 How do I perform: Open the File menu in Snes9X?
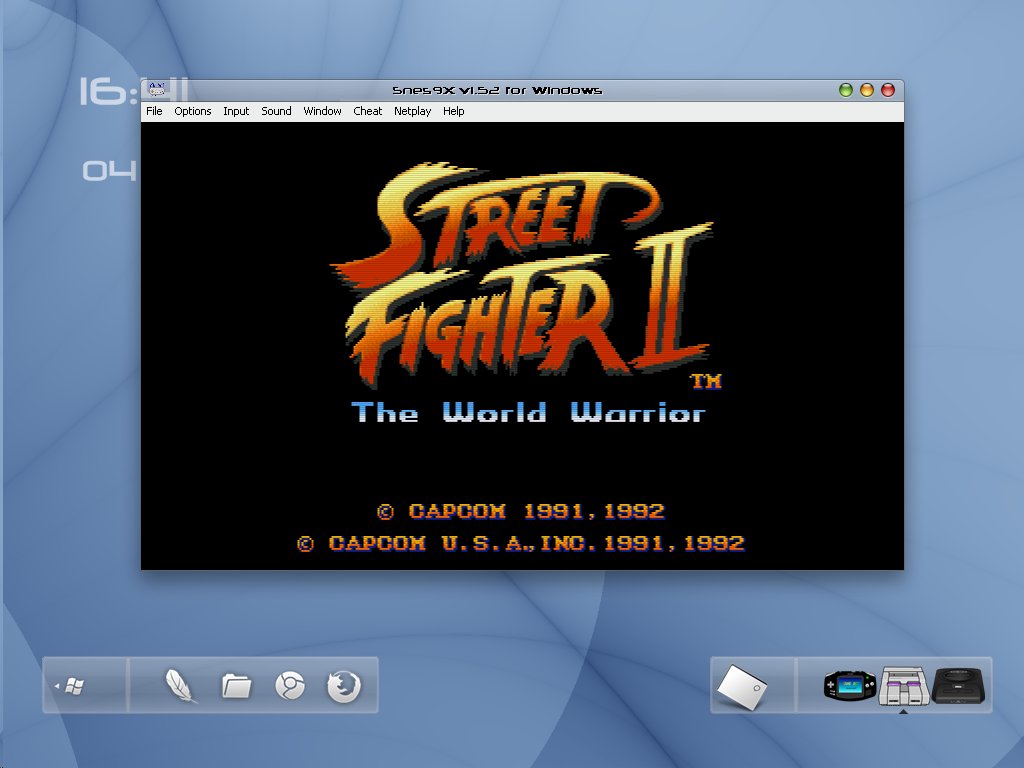click(x=154, y=111)
